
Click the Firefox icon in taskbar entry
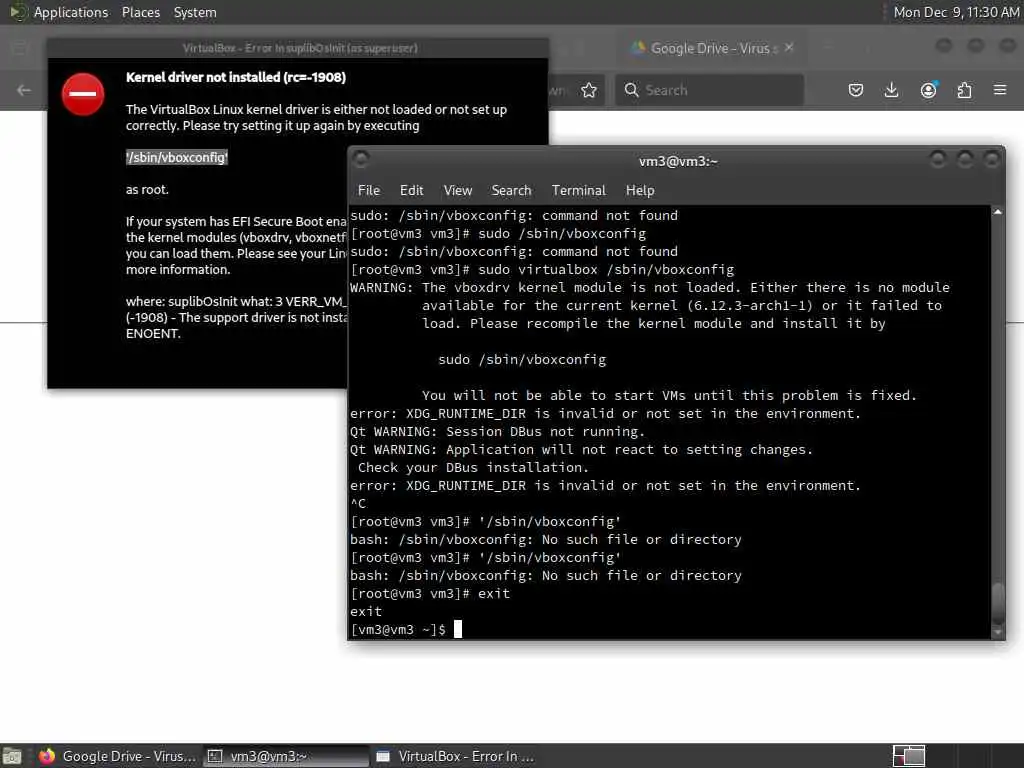(46, 756)
